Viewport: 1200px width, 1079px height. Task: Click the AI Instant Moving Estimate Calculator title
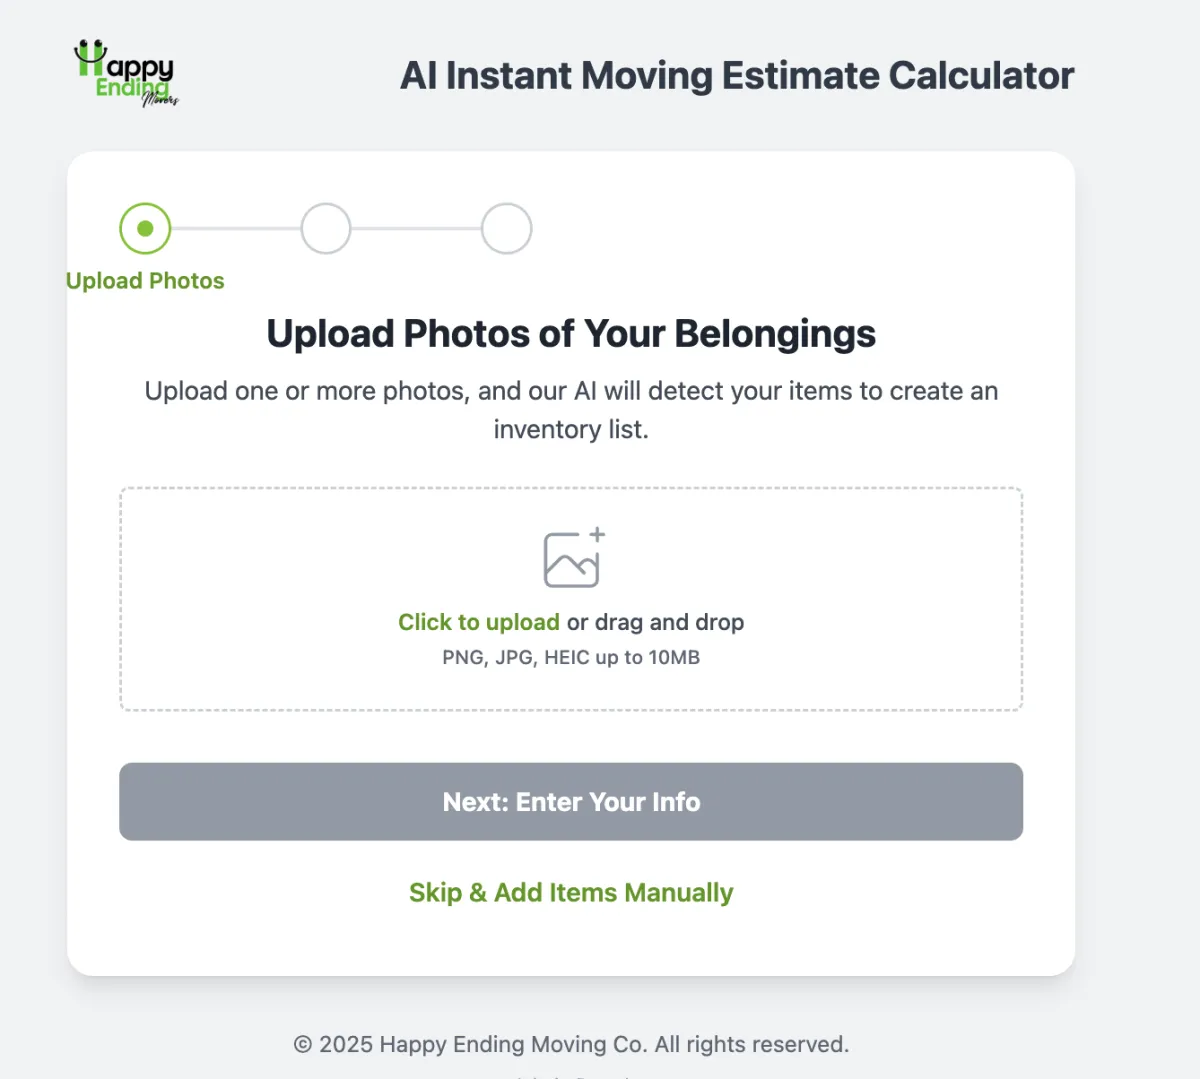point(737,76)
